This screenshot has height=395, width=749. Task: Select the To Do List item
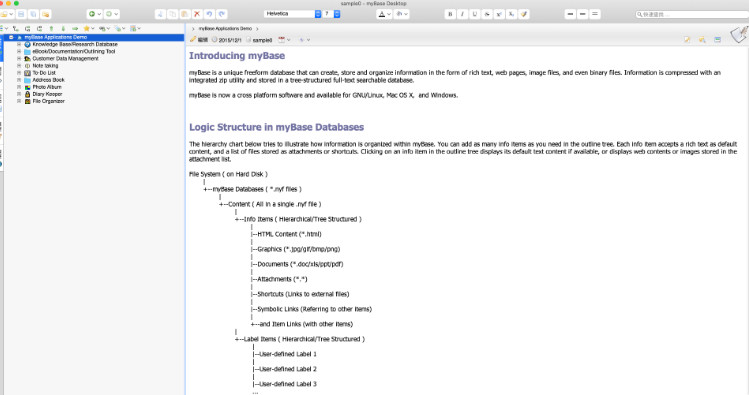[44, 73]
